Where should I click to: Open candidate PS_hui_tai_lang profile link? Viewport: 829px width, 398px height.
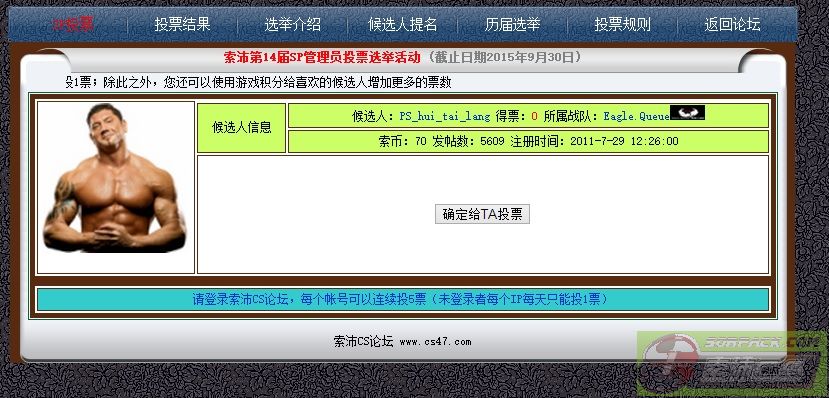pos(445,116)
